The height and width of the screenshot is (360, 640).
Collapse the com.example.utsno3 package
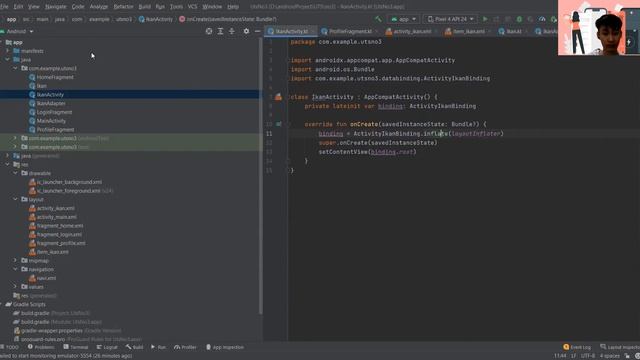click(16, 68)
